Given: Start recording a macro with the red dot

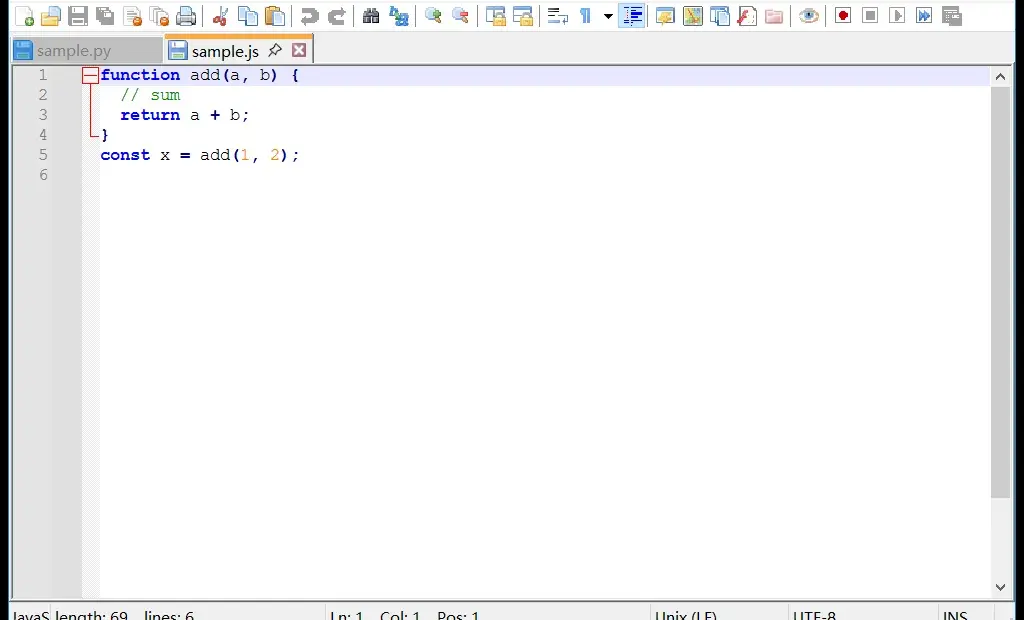Looking at the screenshot, I should (x=842, y=16).
